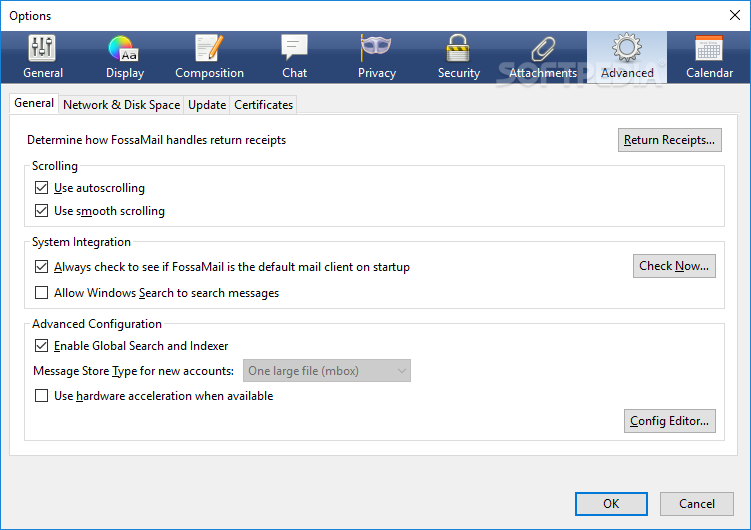Close the Options window

point(735,15)
